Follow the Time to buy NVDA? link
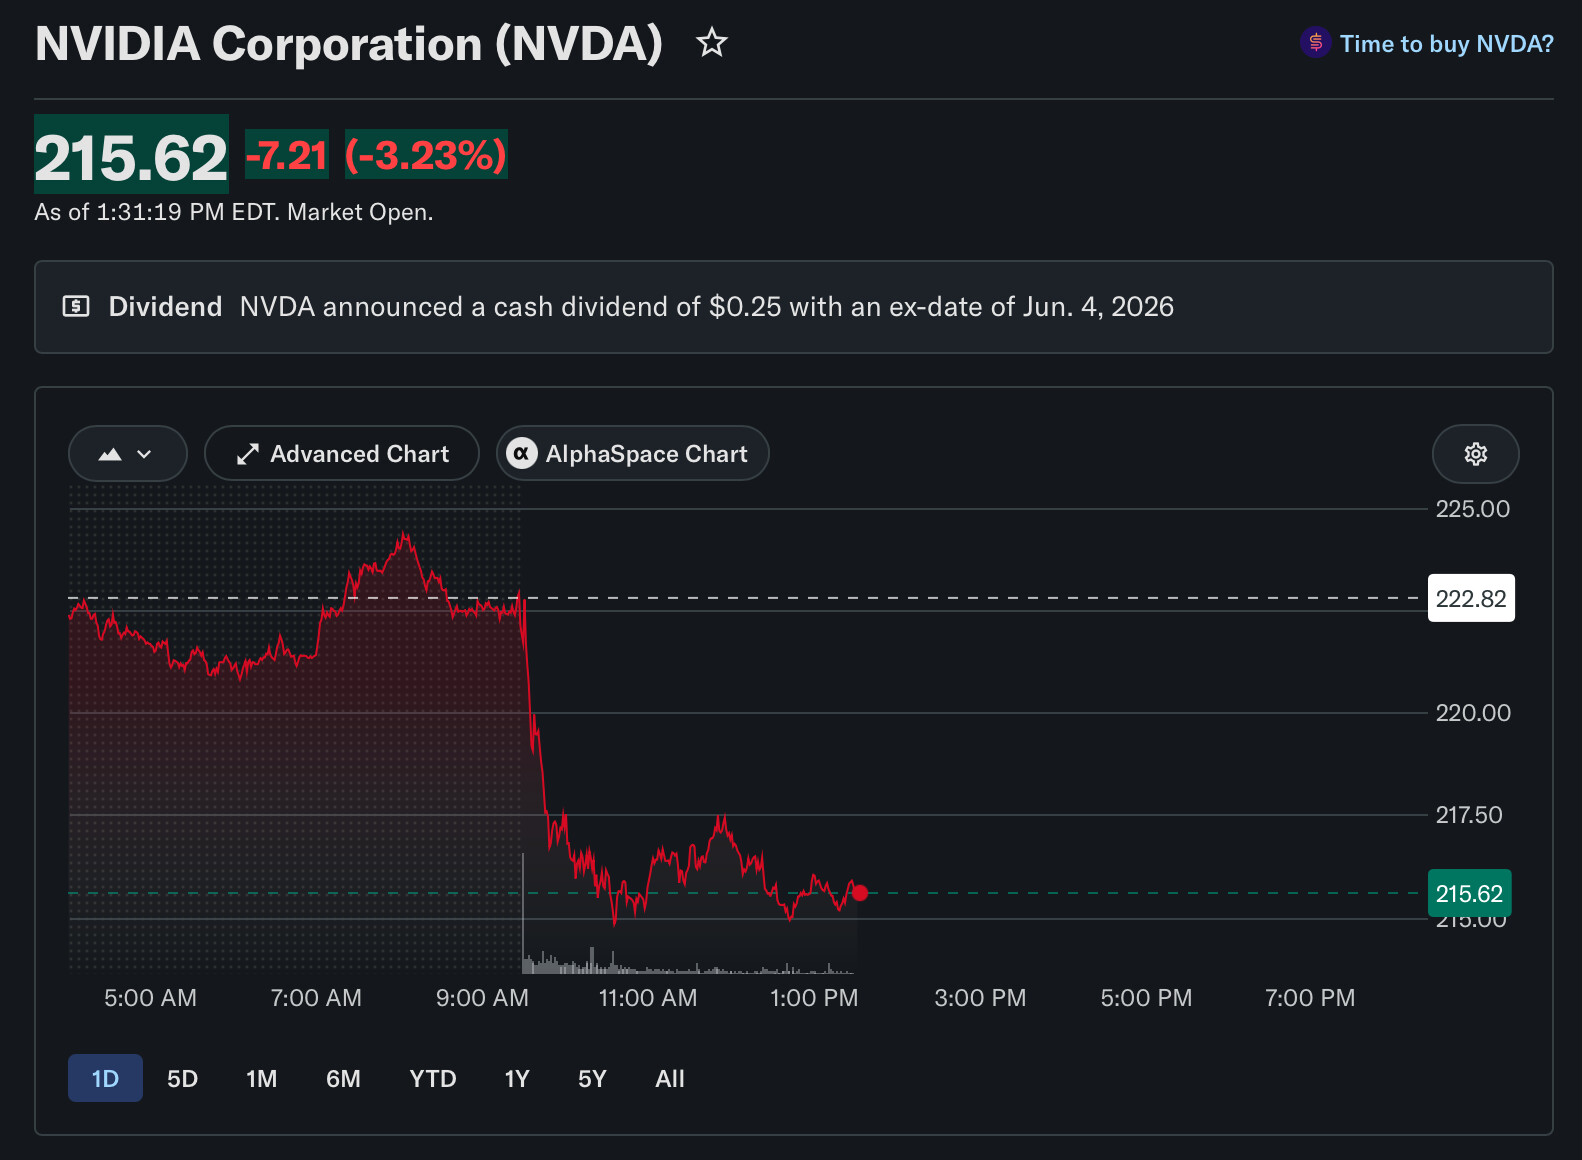 click(x=1447, y=44)
